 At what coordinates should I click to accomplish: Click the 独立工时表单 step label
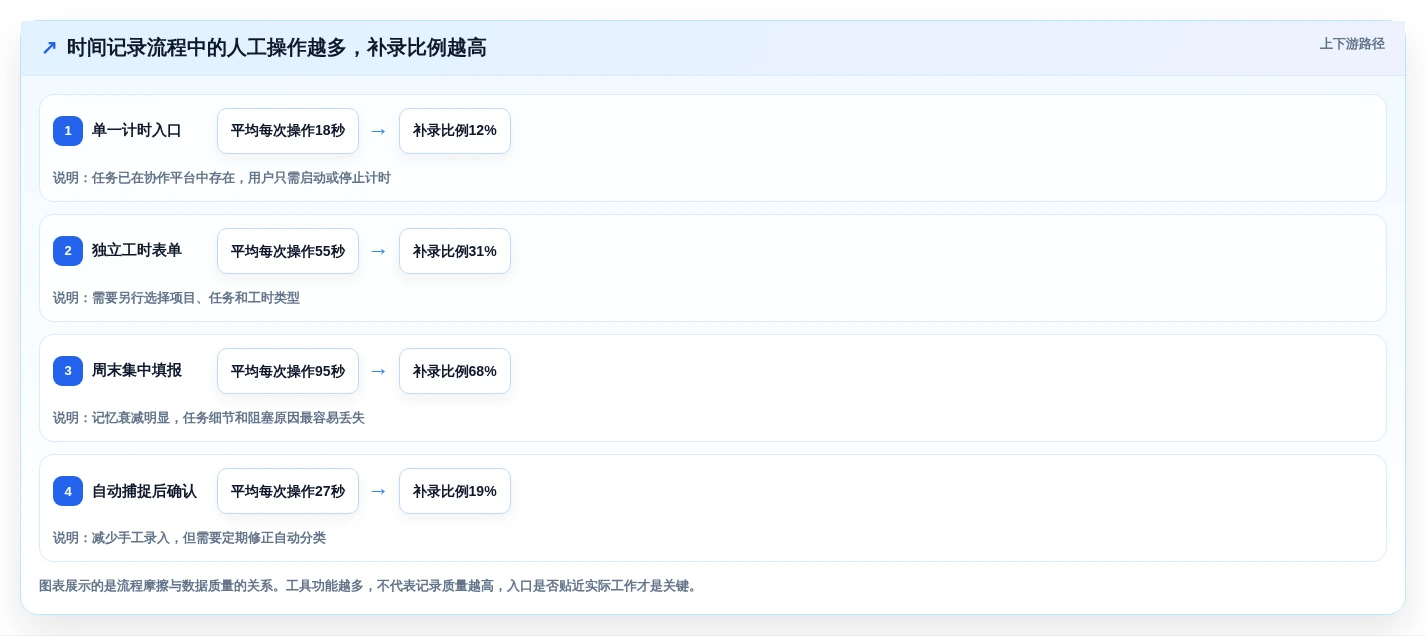(x=137, y=250)
